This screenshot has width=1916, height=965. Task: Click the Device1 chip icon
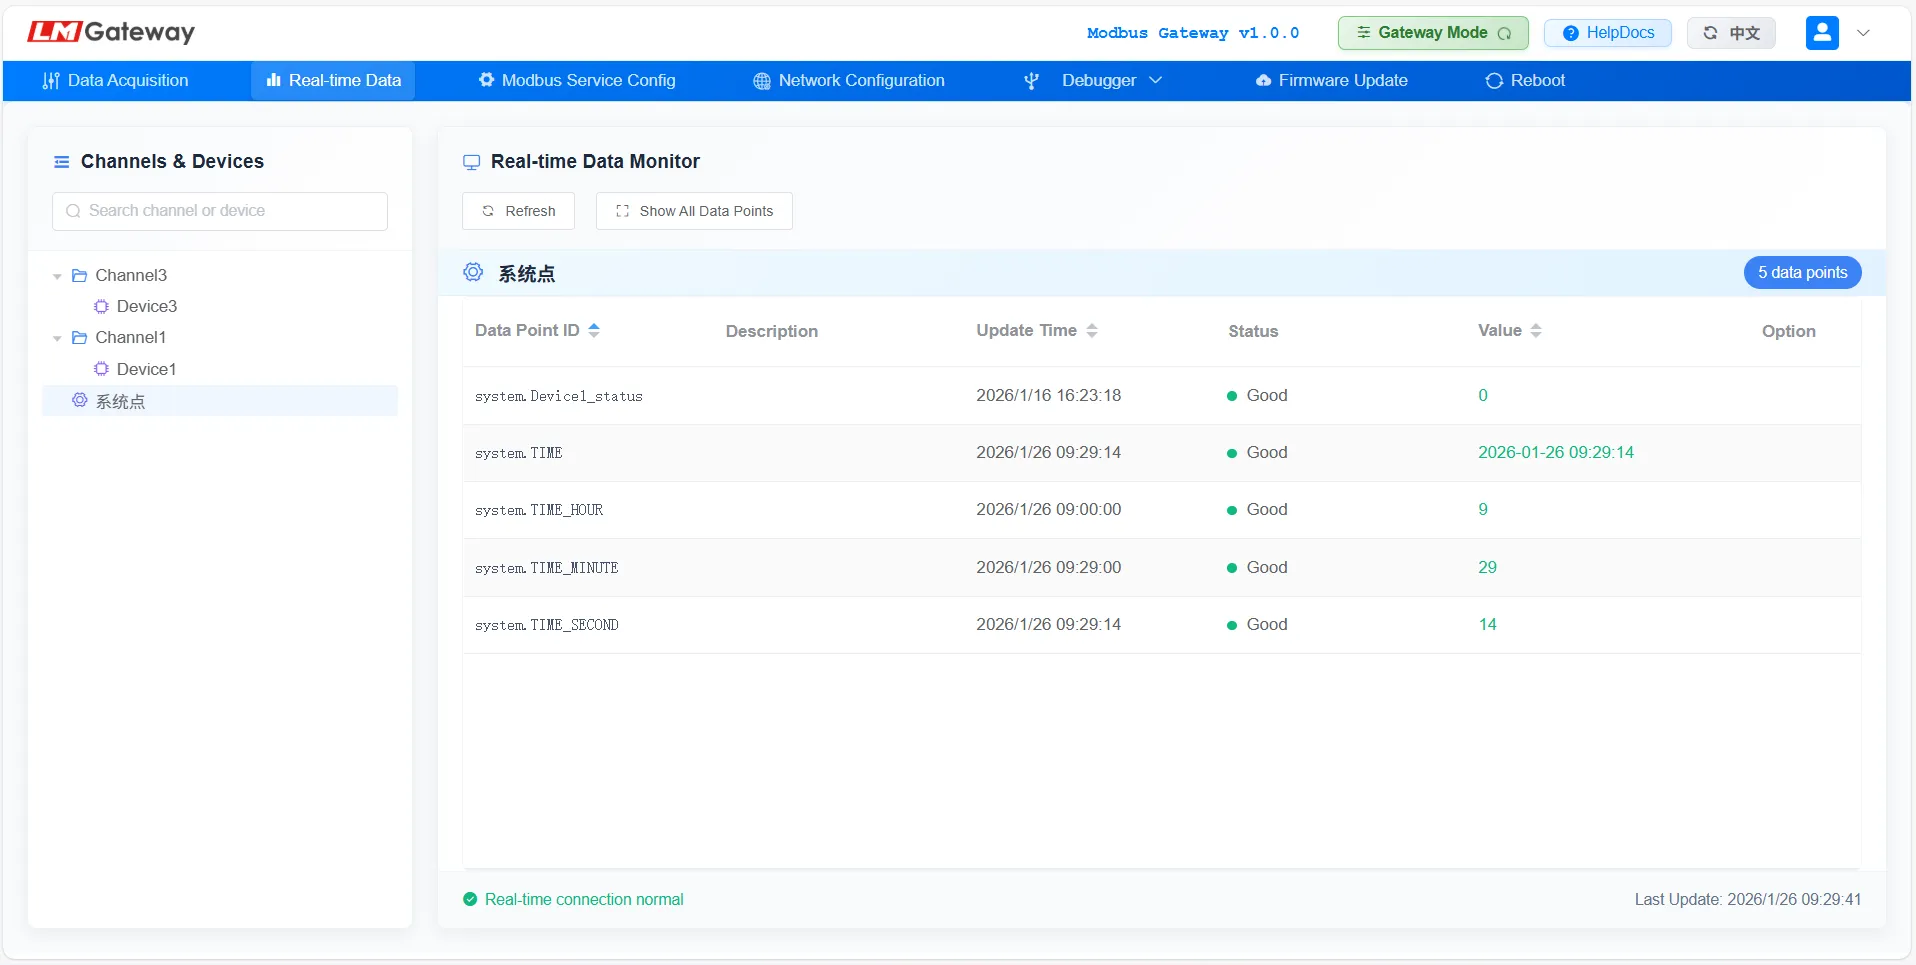pyautogui.click(x=101, y=369)
